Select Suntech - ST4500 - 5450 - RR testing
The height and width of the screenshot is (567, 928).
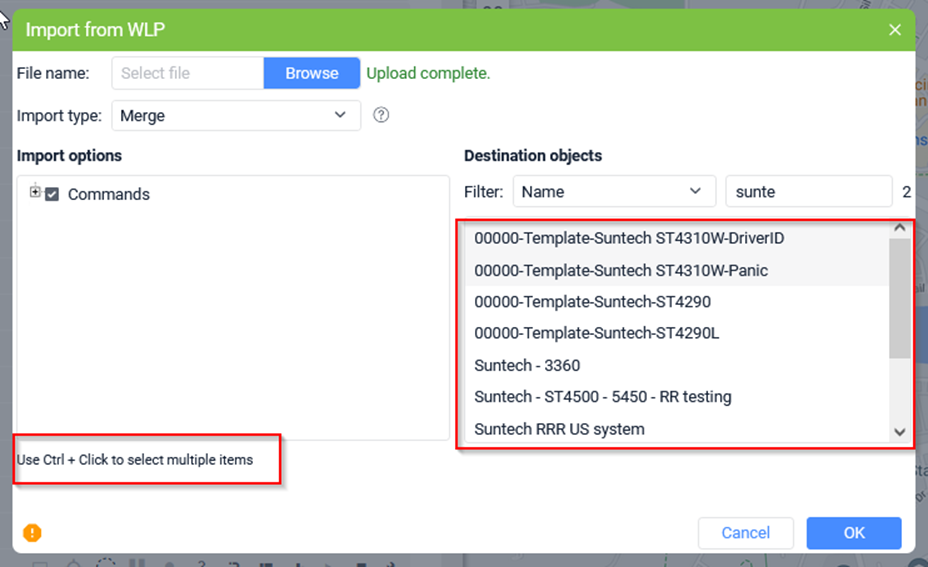tap(677, 397)
